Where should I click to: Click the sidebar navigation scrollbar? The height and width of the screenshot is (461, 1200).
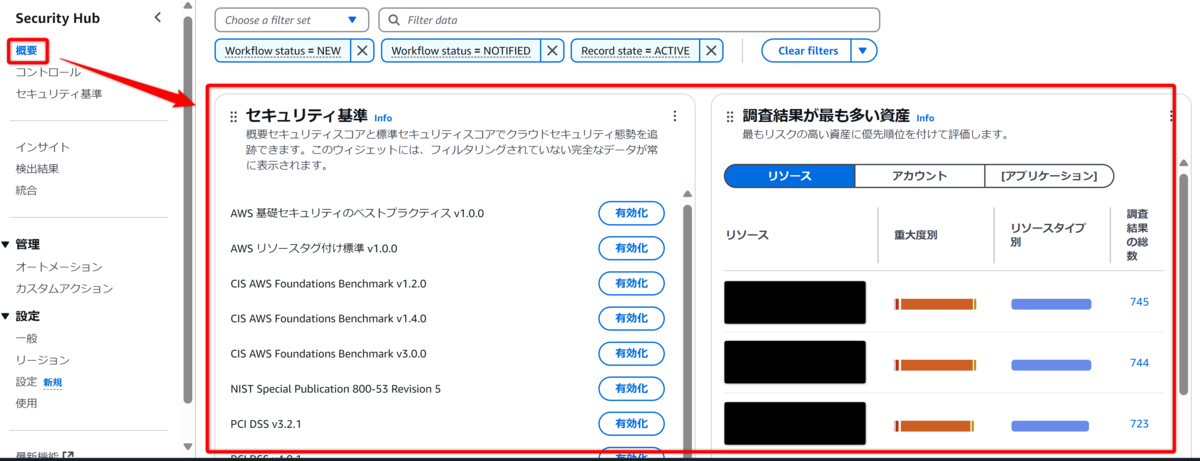tap(188, 210)
